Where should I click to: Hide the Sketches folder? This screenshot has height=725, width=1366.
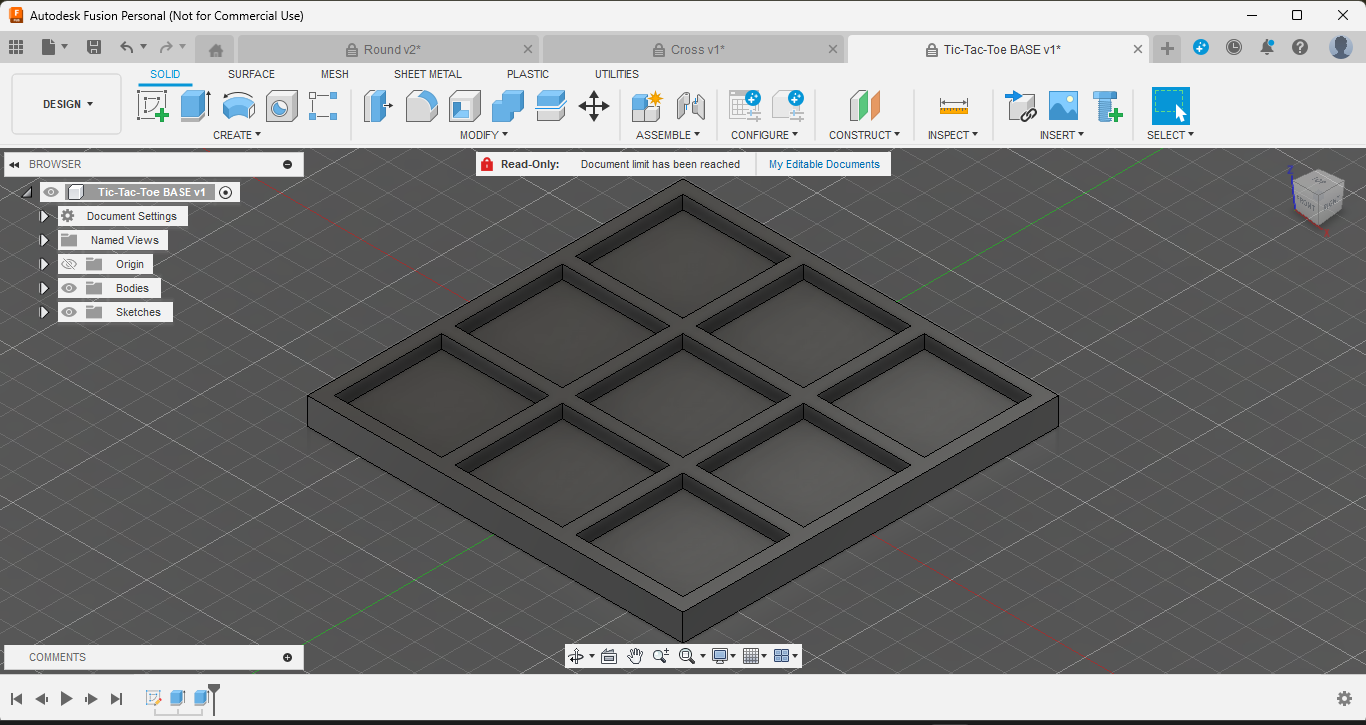pos(68,312)
